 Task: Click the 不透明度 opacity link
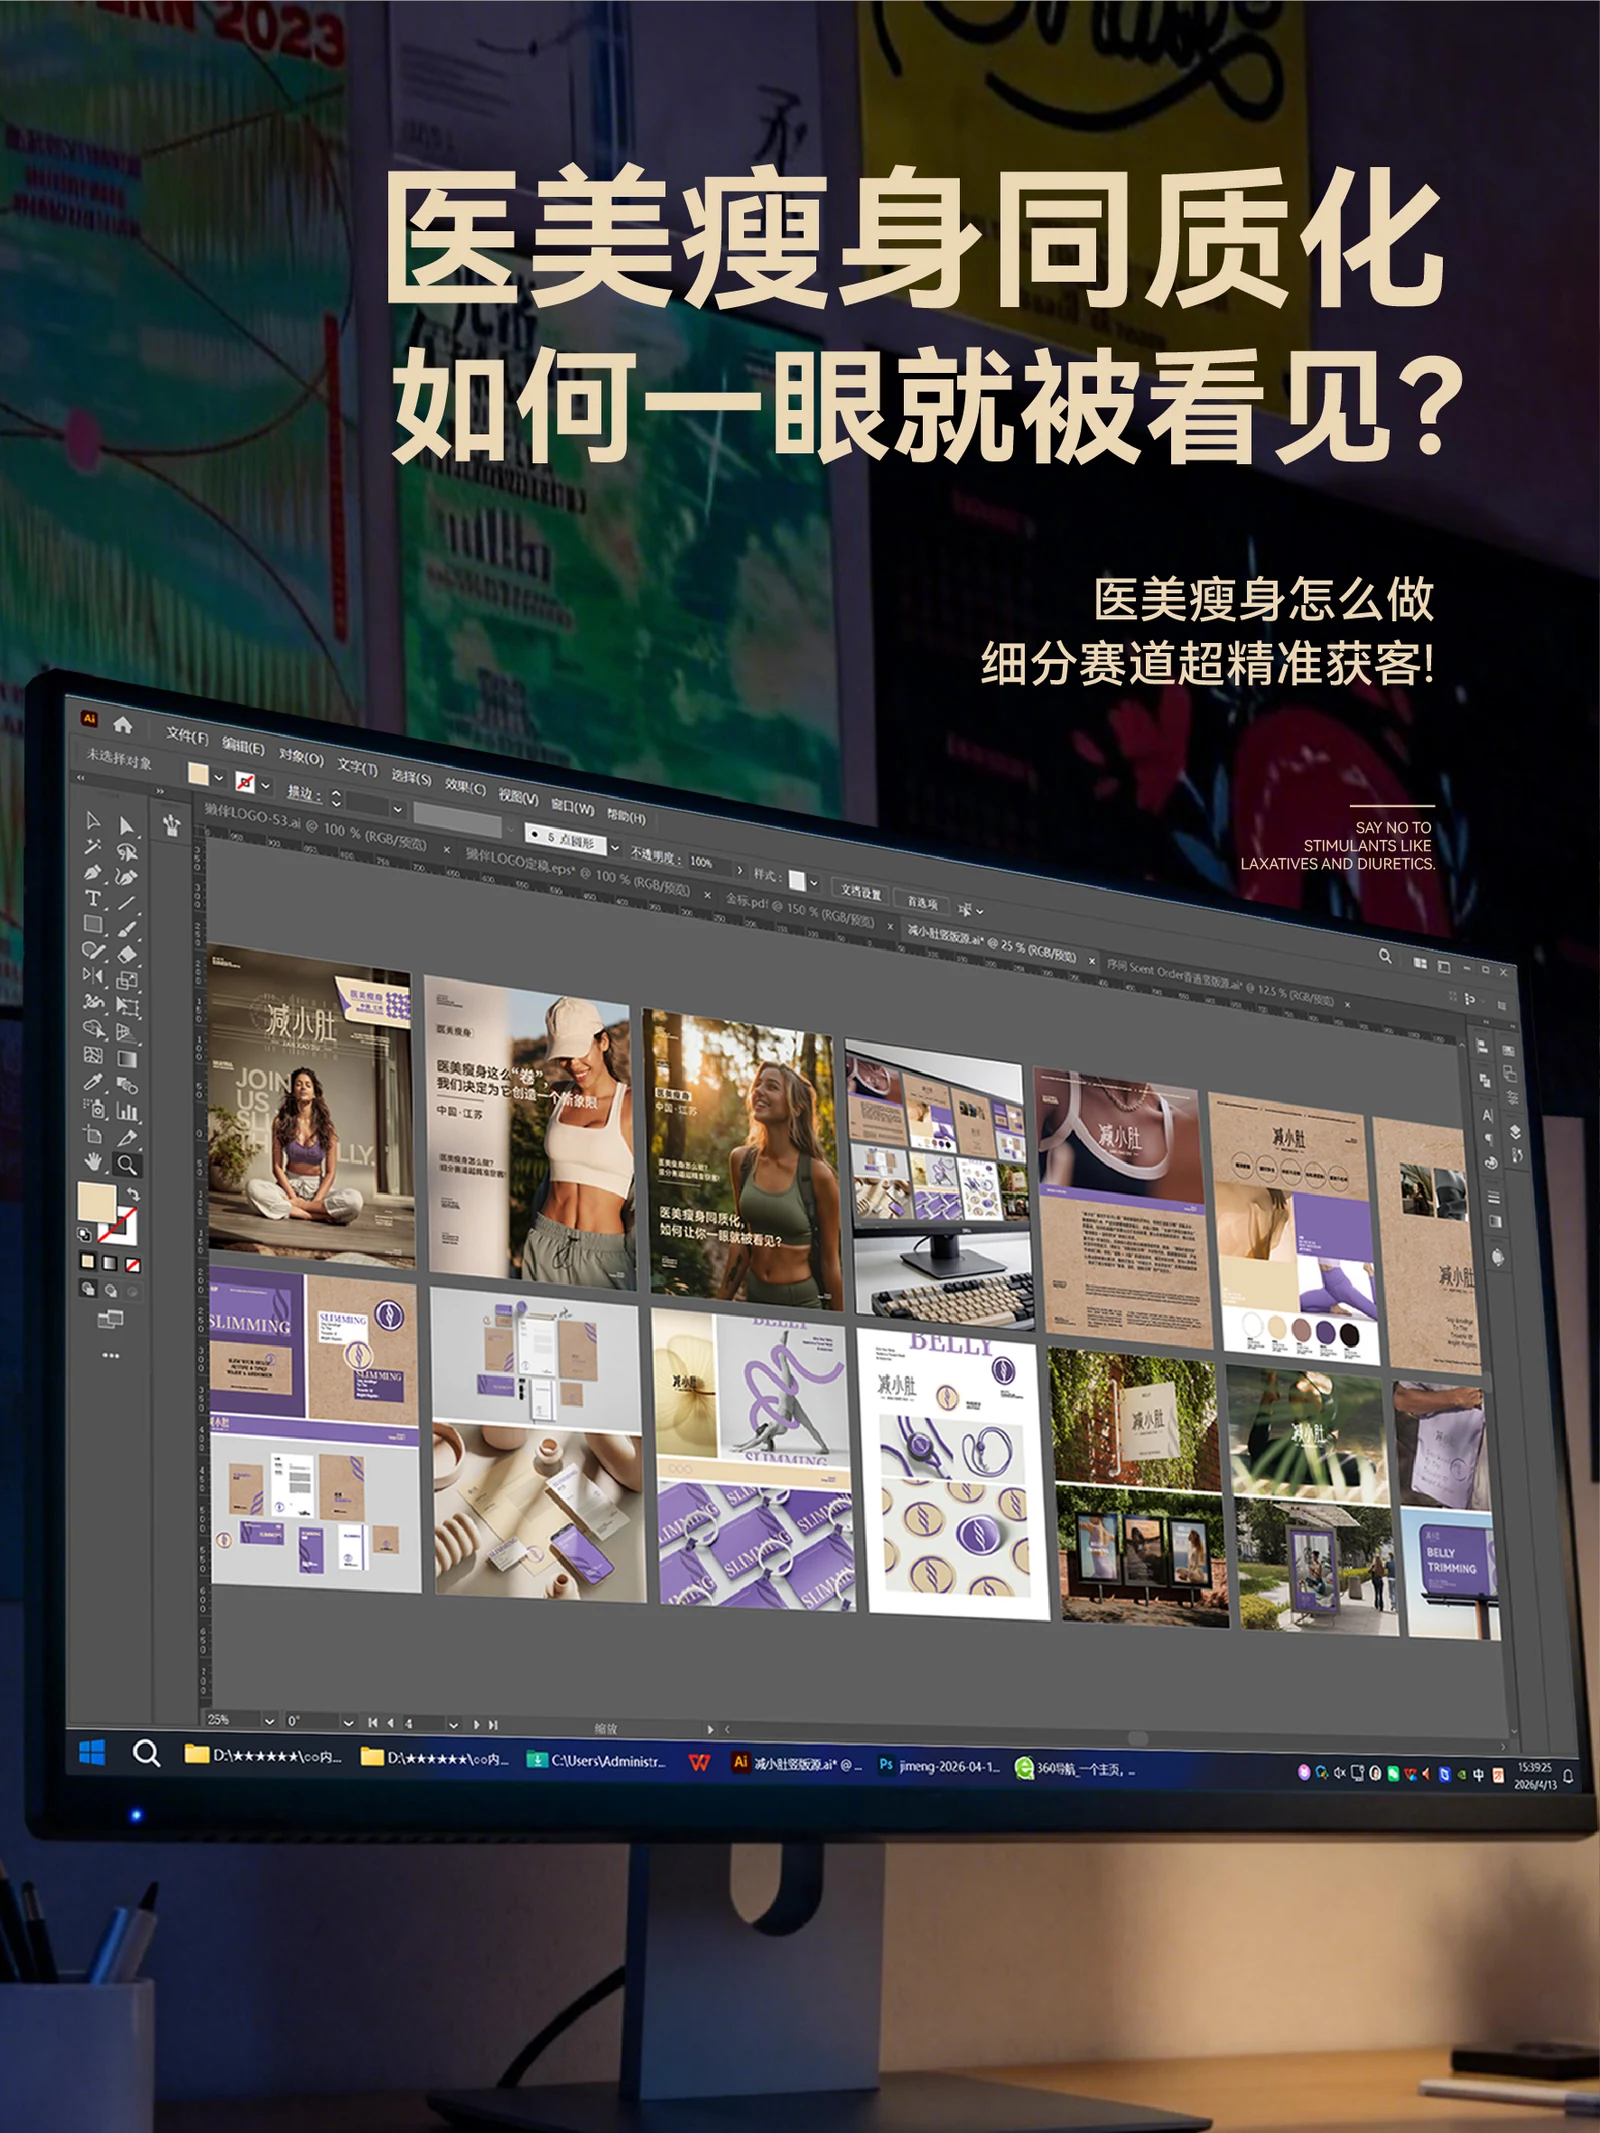pyautogui.click(x=655, y=856)
